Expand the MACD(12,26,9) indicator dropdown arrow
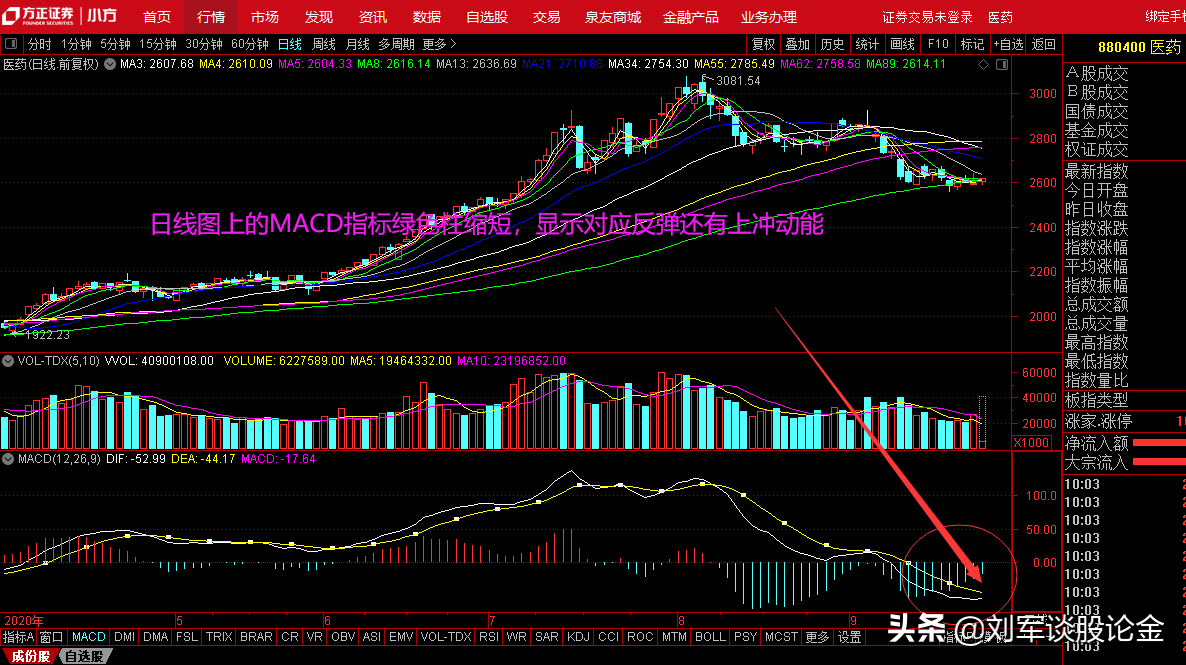 click(x=8, y=459)
